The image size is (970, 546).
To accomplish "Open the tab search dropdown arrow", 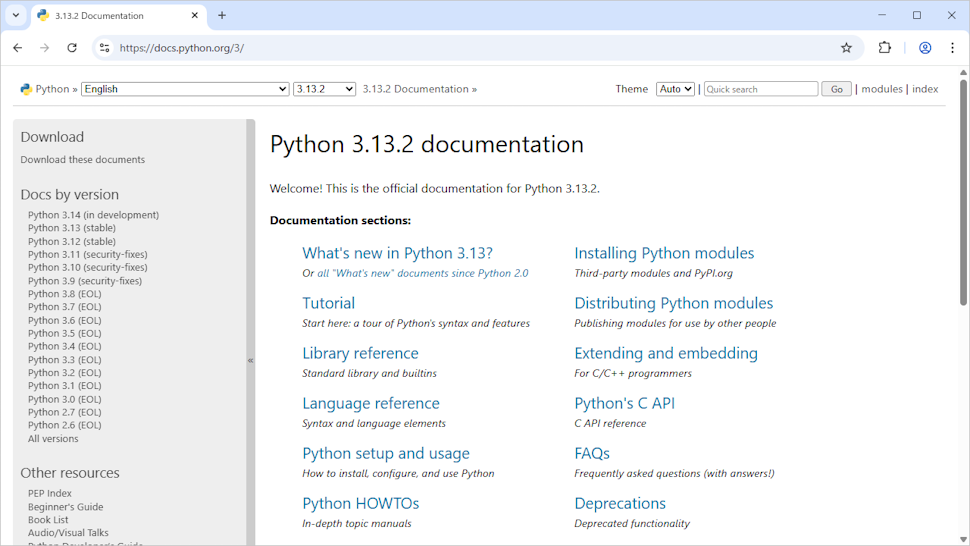I will pos(16,15).
